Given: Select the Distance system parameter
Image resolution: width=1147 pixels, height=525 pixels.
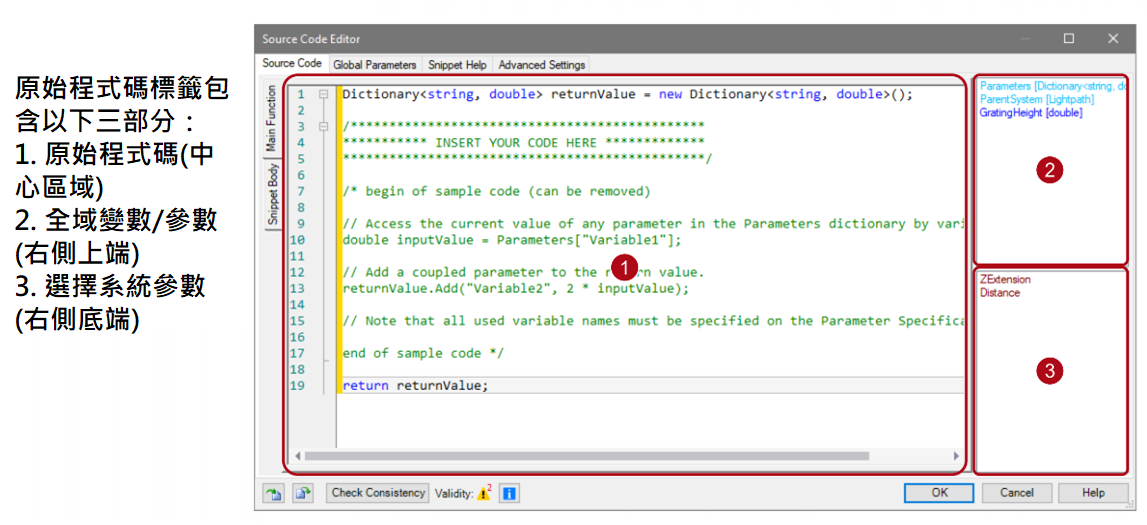Looking at the screenshot, I should (x=999, y=292).
